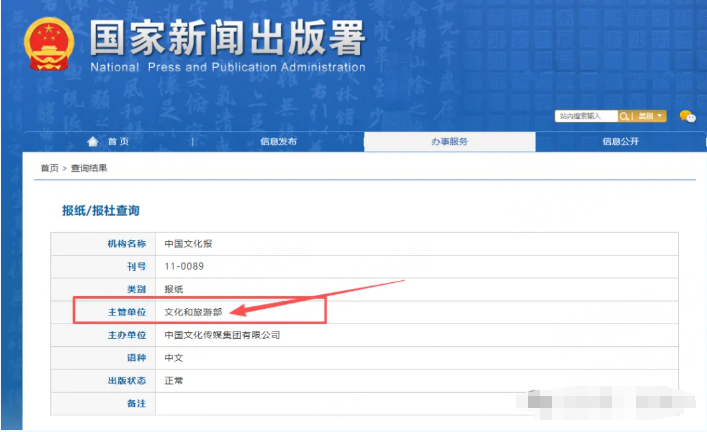Click 查询结果 breadcrumb text
The image size is (707, 432).
[x=89, y=168]
